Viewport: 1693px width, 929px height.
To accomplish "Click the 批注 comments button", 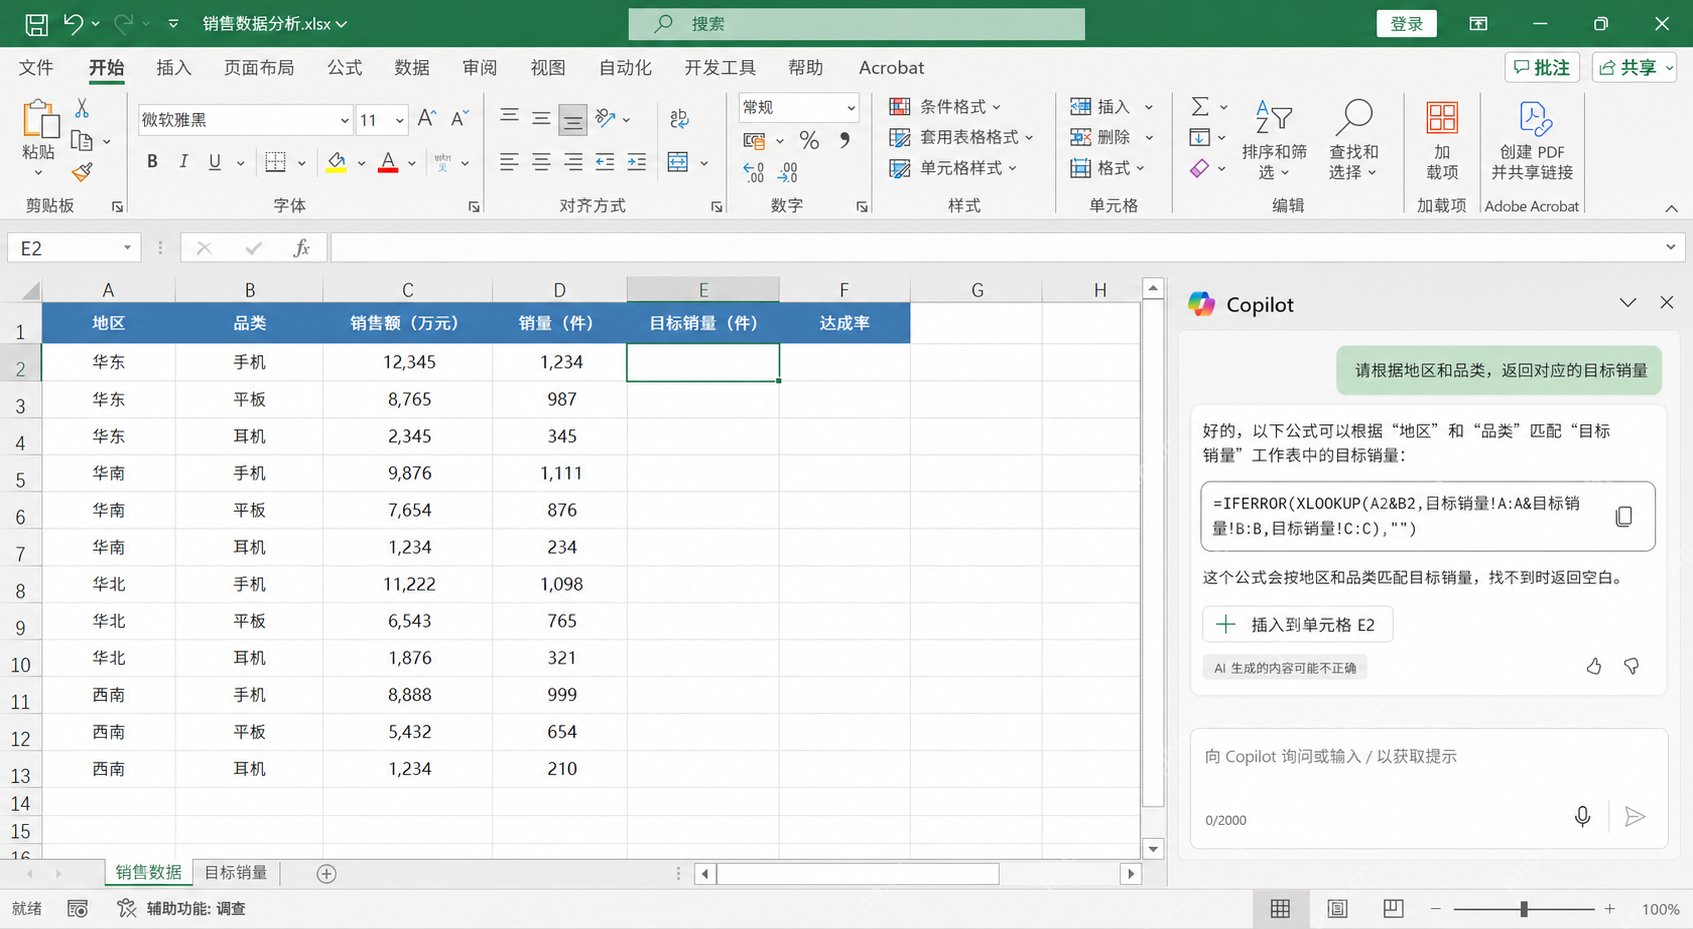I will (1542, 68).
